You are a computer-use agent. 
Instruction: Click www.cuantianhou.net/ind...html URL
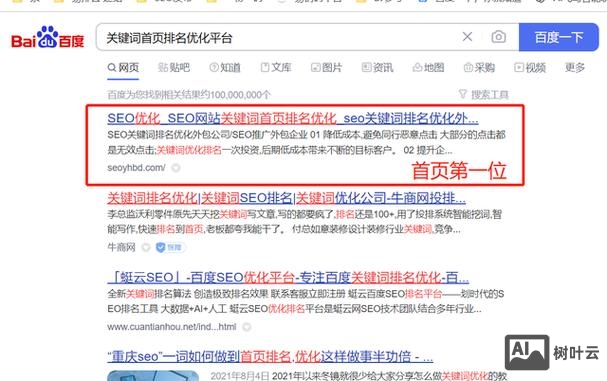pos(172,327)
